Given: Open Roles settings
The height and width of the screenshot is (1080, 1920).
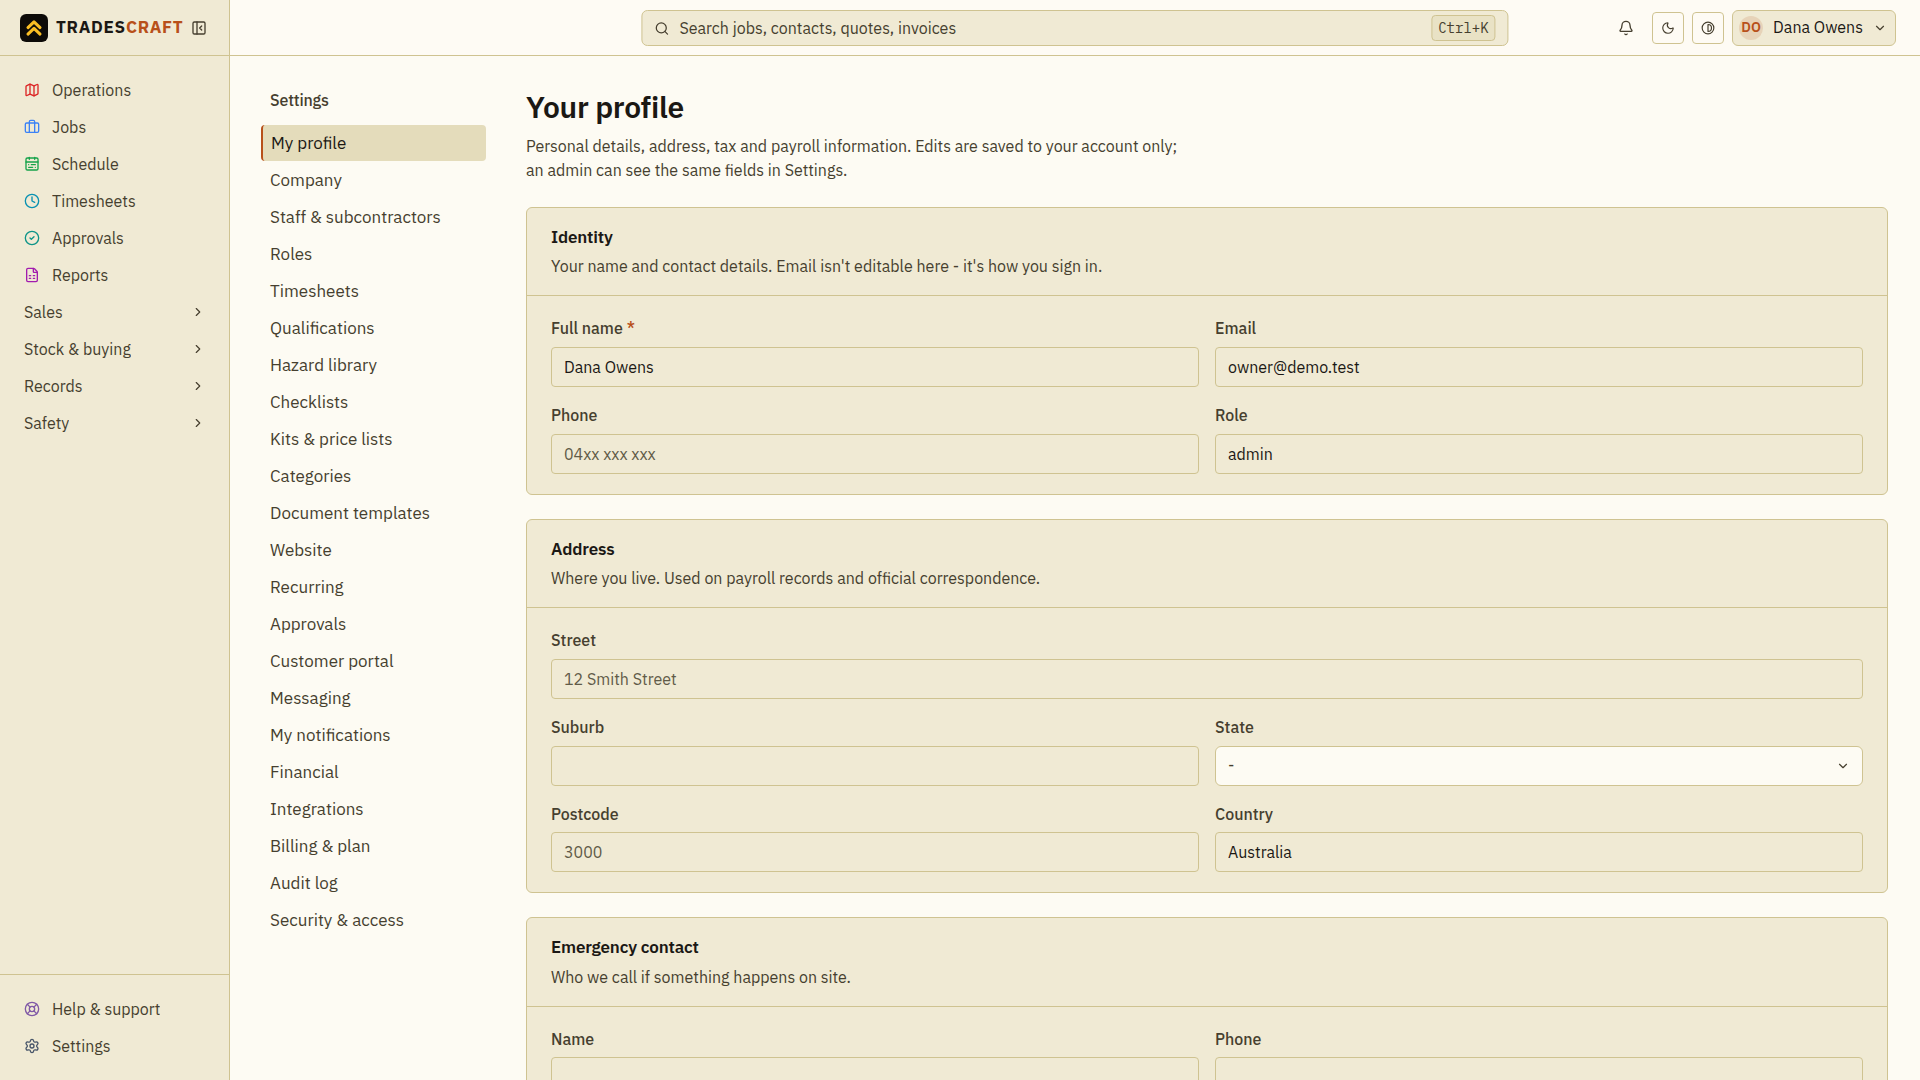Looking at the screenshot, I should pos(373,254).
